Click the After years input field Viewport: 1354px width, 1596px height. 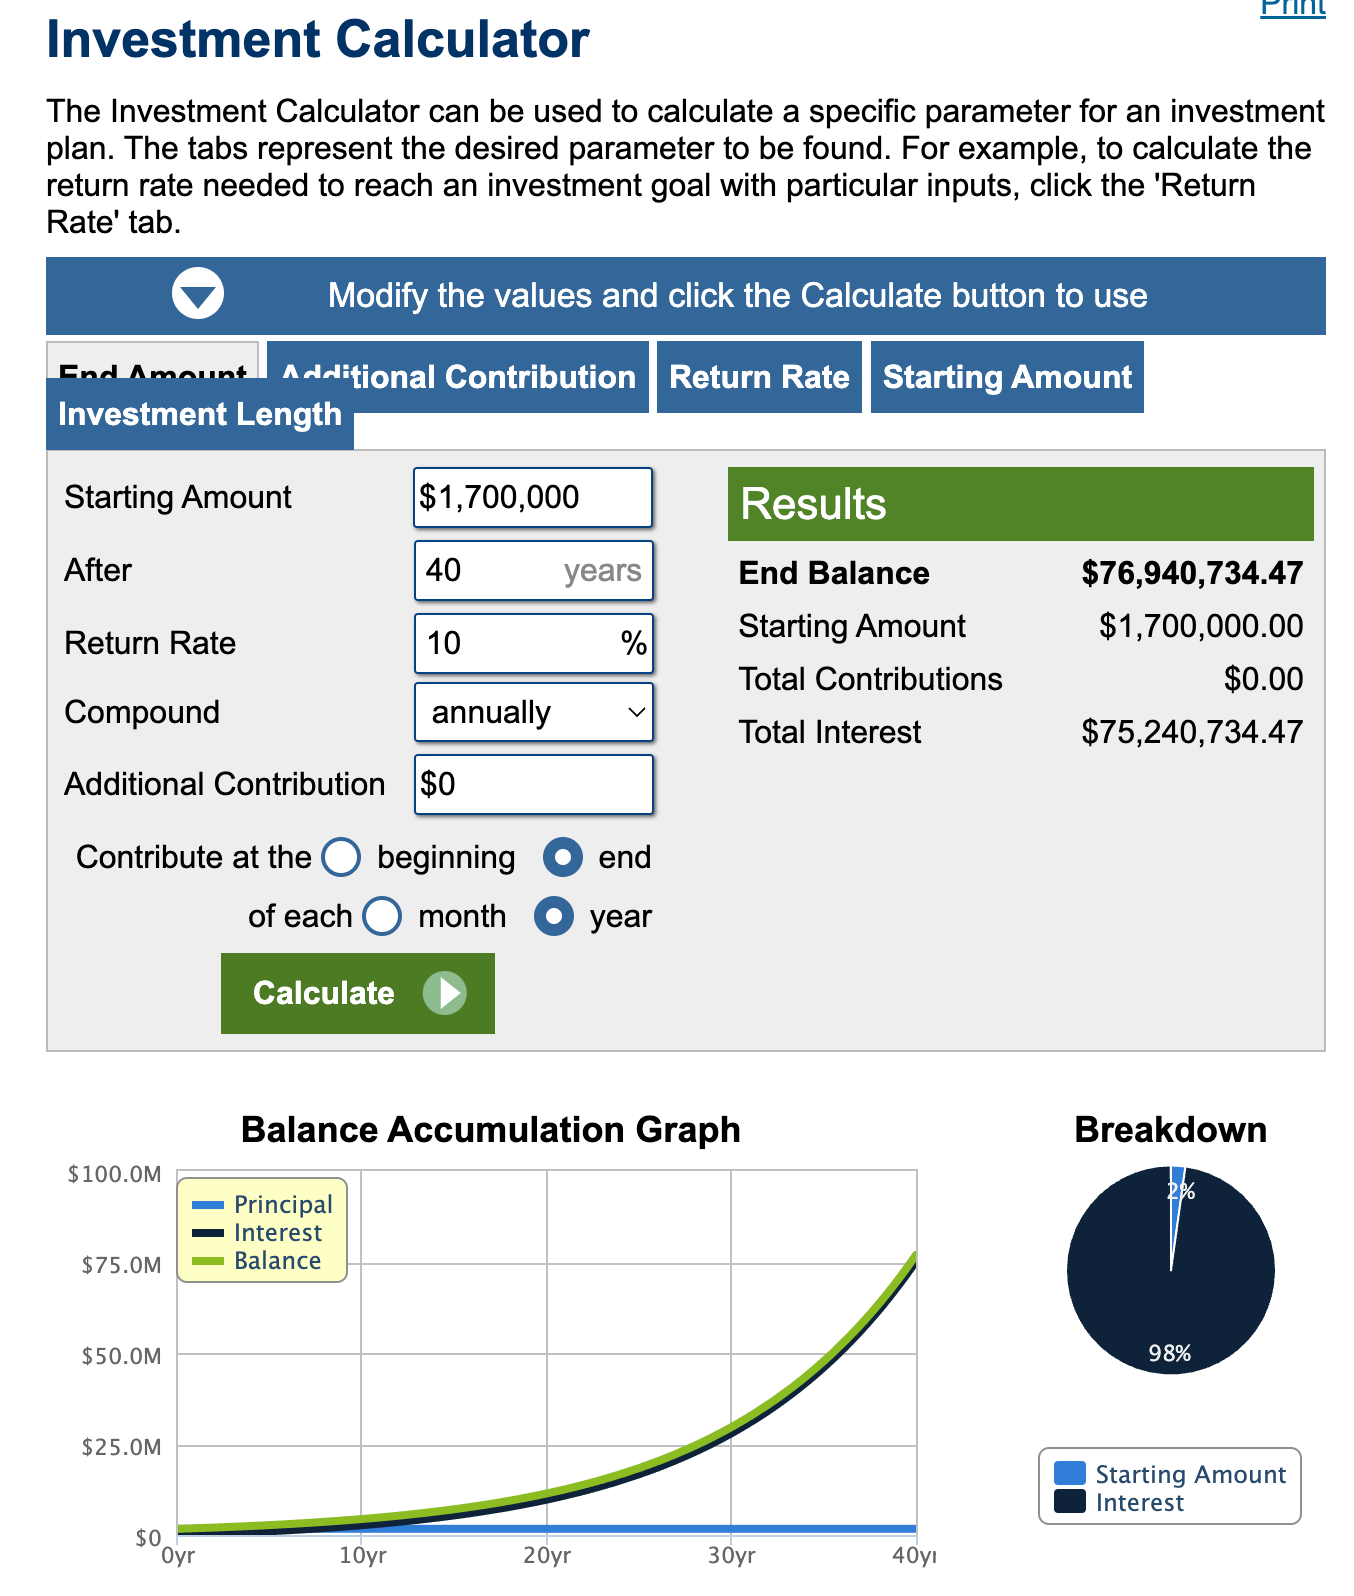534,570
